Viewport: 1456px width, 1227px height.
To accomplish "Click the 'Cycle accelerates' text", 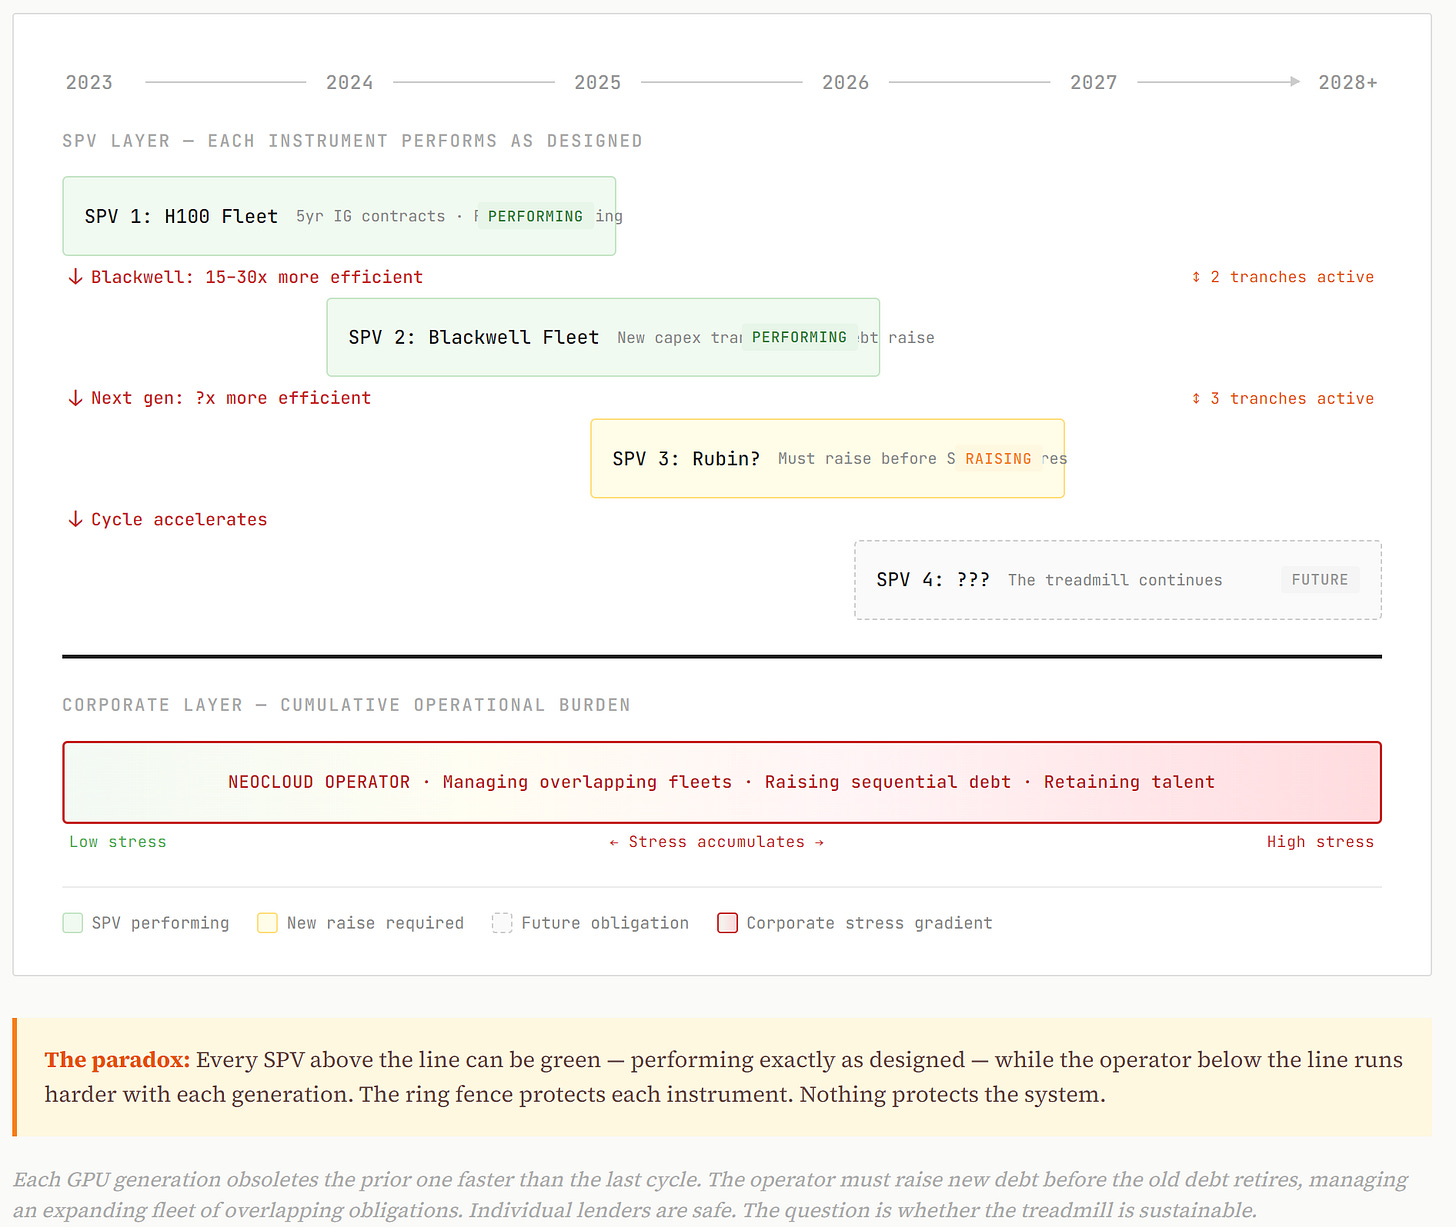I will tap(179, 519).
